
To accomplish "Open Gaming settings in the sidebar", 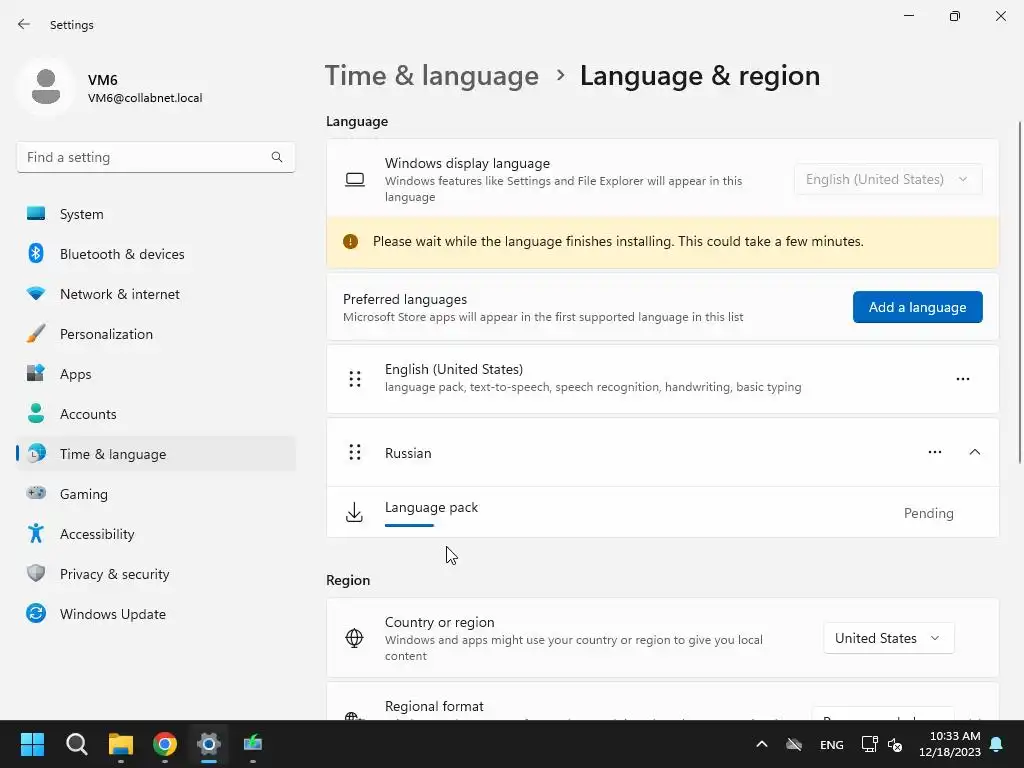I will click(156, 494).
